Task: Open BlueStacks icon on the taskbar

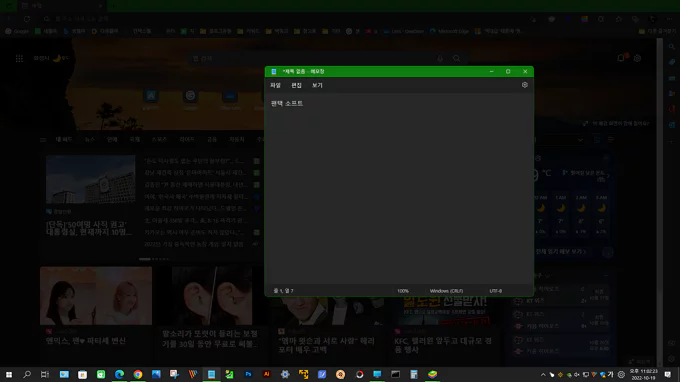Action: coord(432,374)
